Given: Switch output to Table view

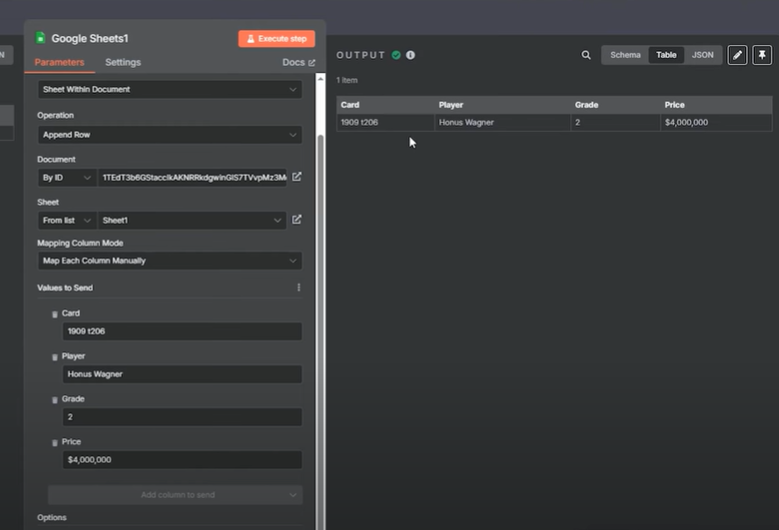Looking at the screenshot, I should pyautogui.click(x=666, y=55).
